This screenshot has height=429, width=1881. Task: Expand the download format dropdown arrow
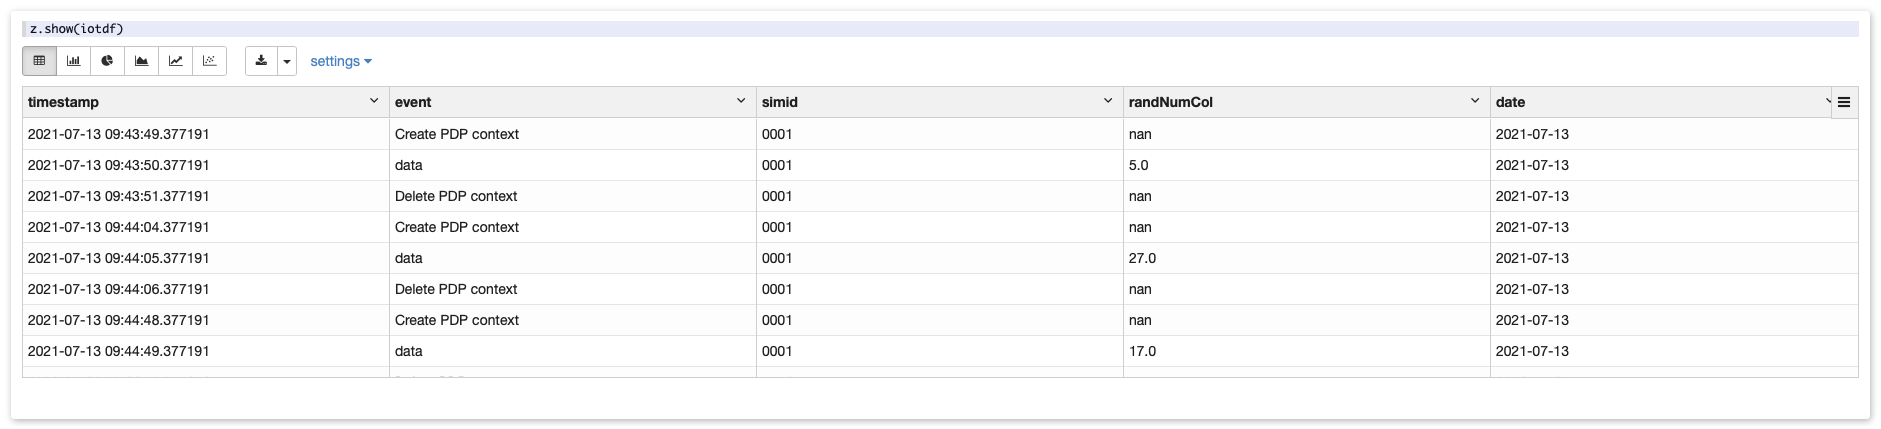pyautogui.click(x=287, y=61)
